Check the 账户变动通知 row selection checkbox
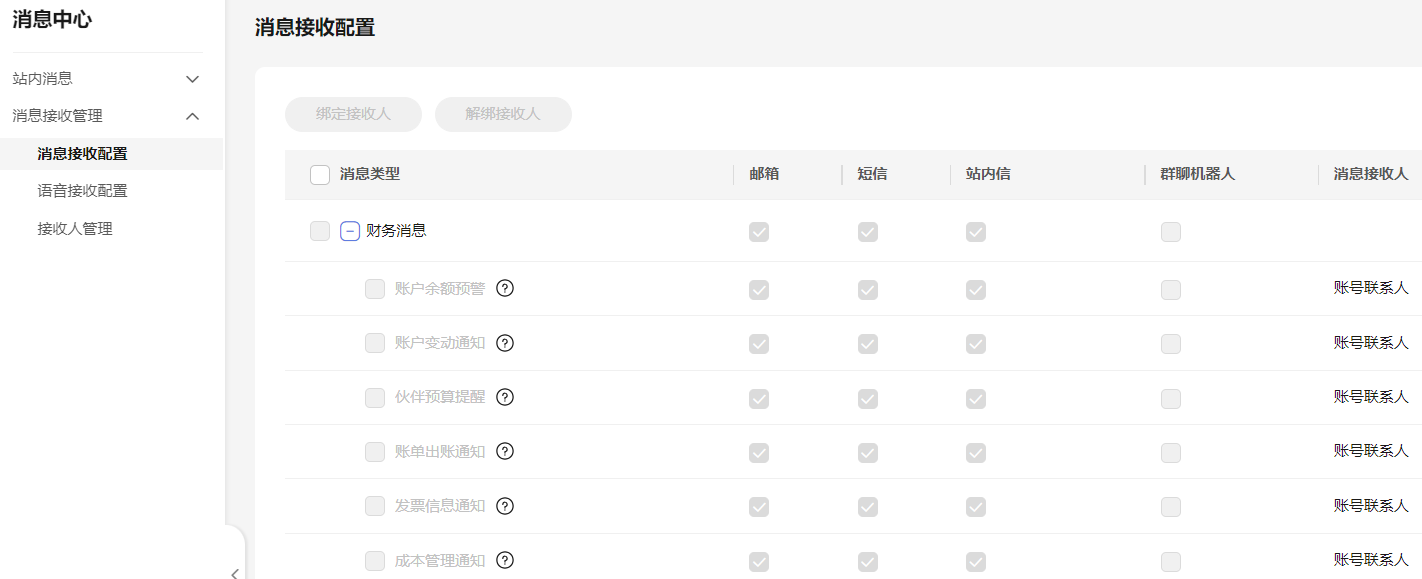This screenshot has height=579, width=1422. click(375, 343)
